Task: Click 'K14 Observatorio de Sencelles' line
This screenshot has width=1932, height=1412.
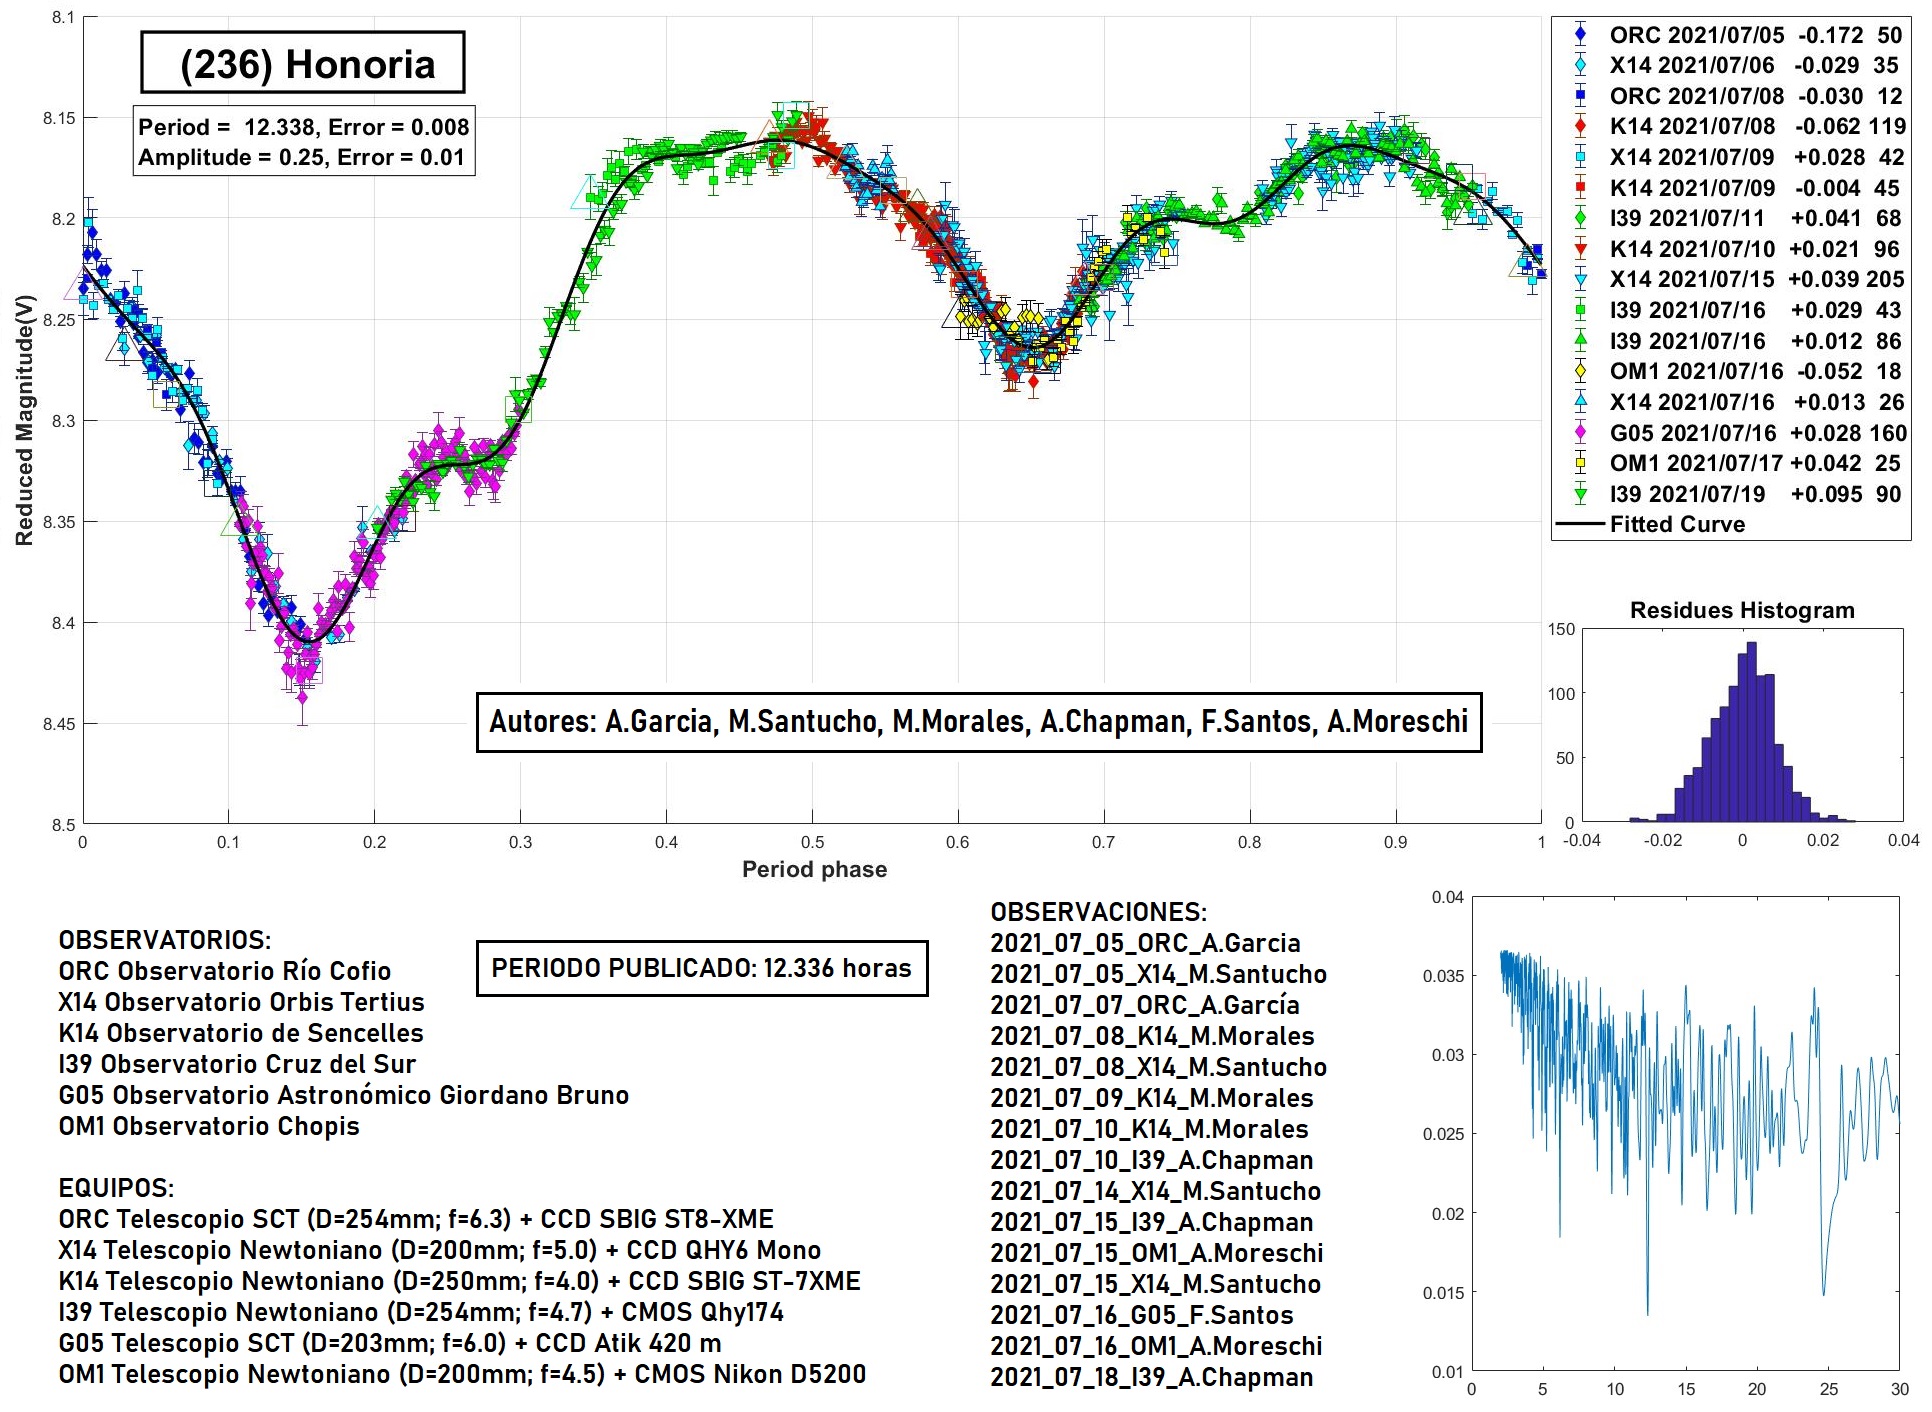Action: [241, 1033]
